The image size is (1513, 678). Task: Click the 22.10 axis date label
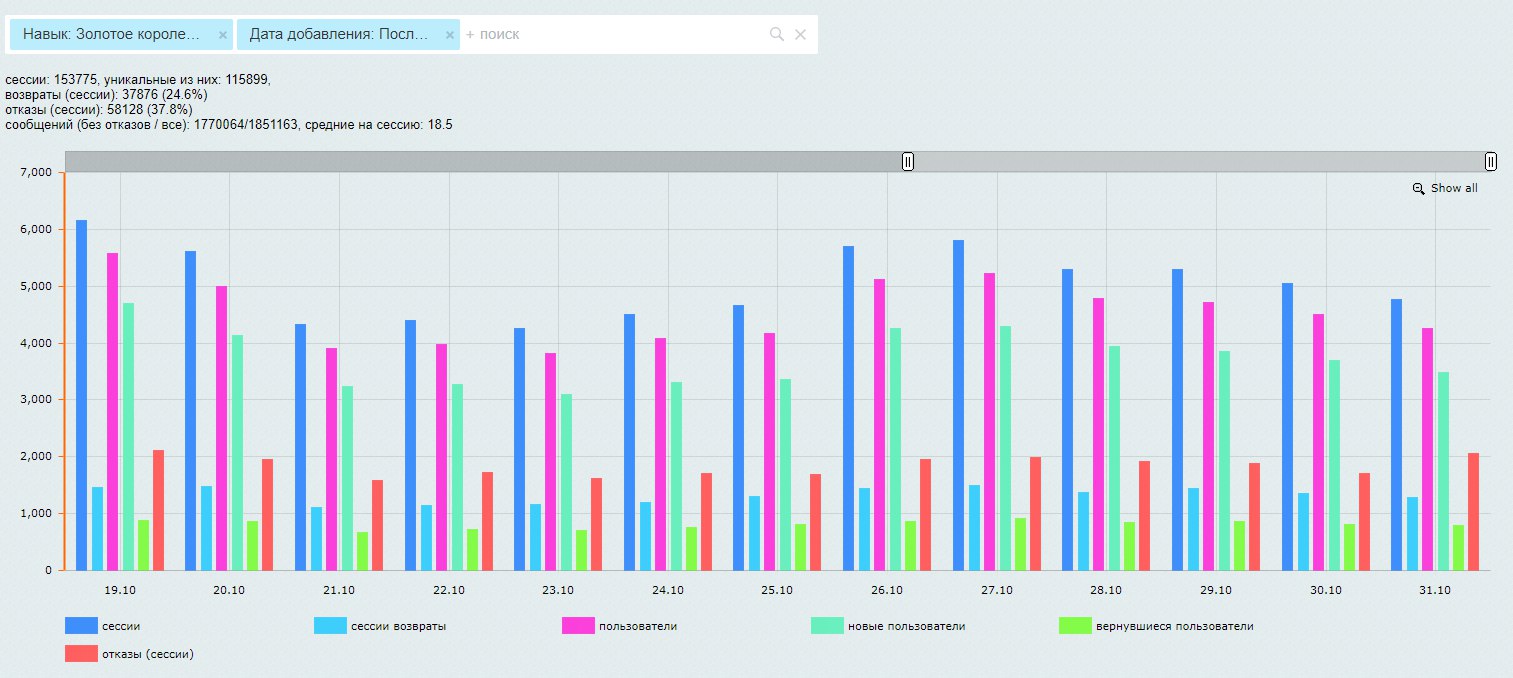point(449,591)
